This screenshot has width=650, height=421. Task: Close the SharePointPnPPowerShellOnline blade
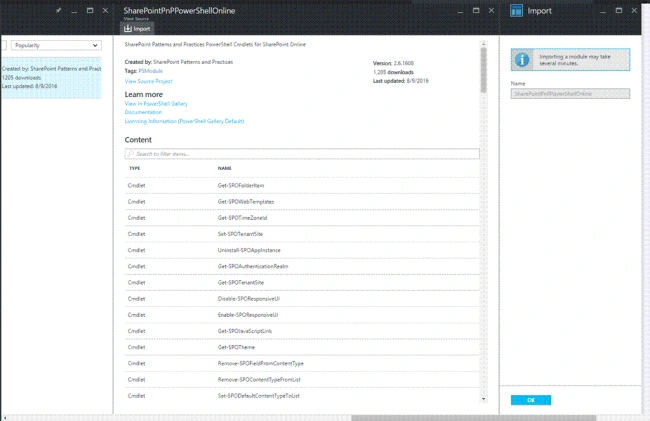click(x=491, y=10)
